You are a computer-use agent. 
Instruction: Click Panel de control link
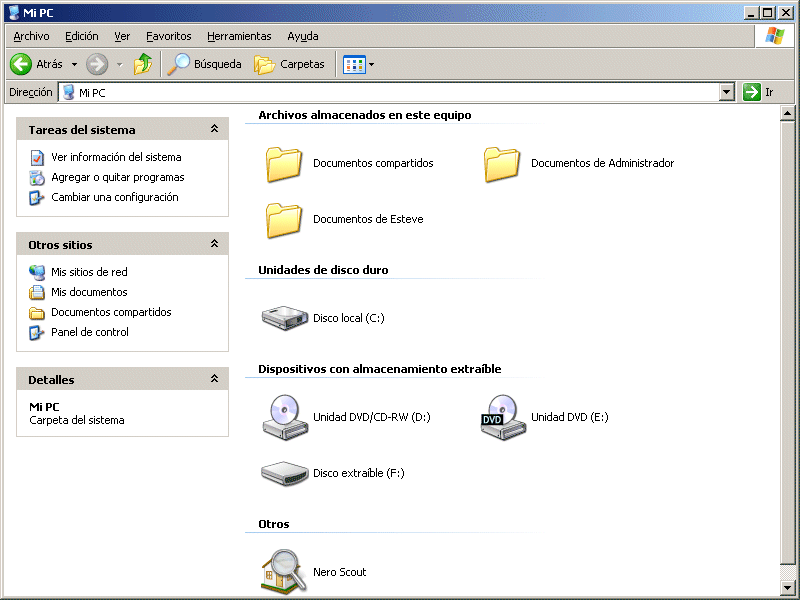coord(90,332)
